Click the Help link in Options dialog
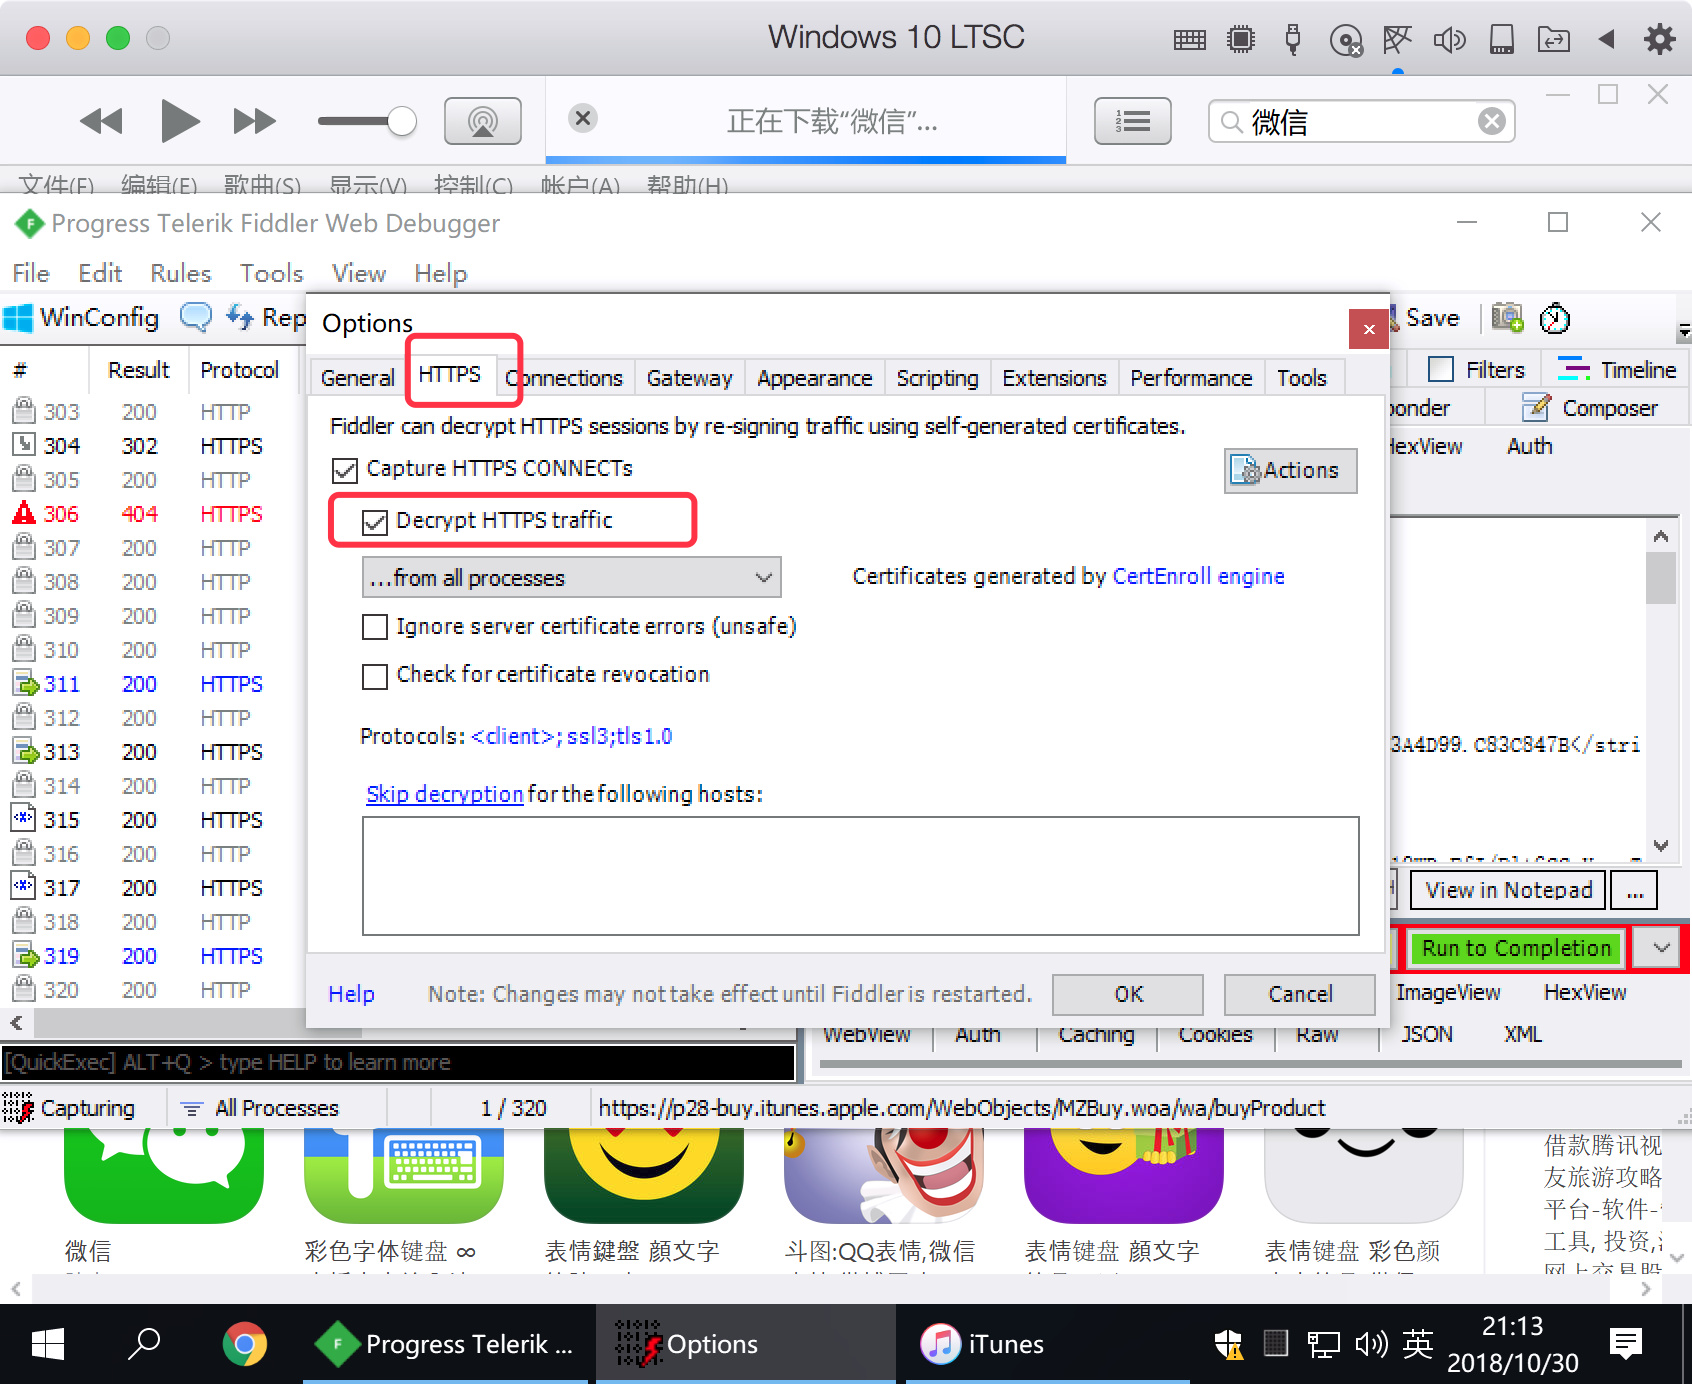1692x1384 pixels. coord(351,994)
